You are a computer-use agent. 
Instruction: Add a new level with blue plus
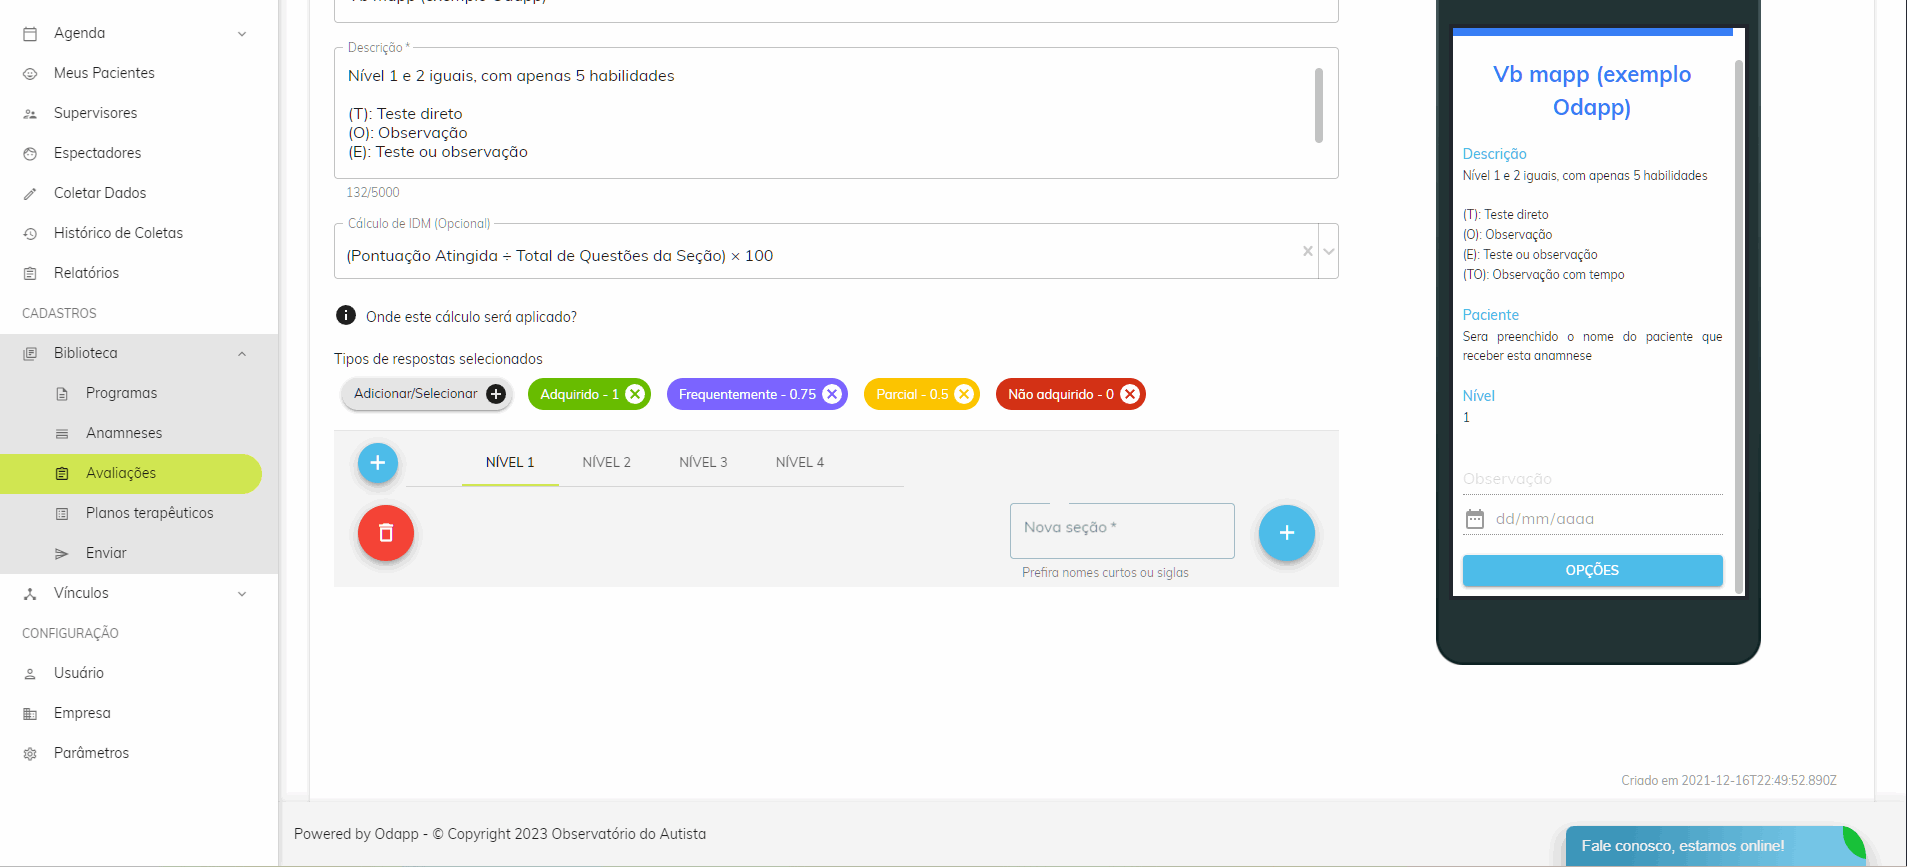(x=378, y=463)
